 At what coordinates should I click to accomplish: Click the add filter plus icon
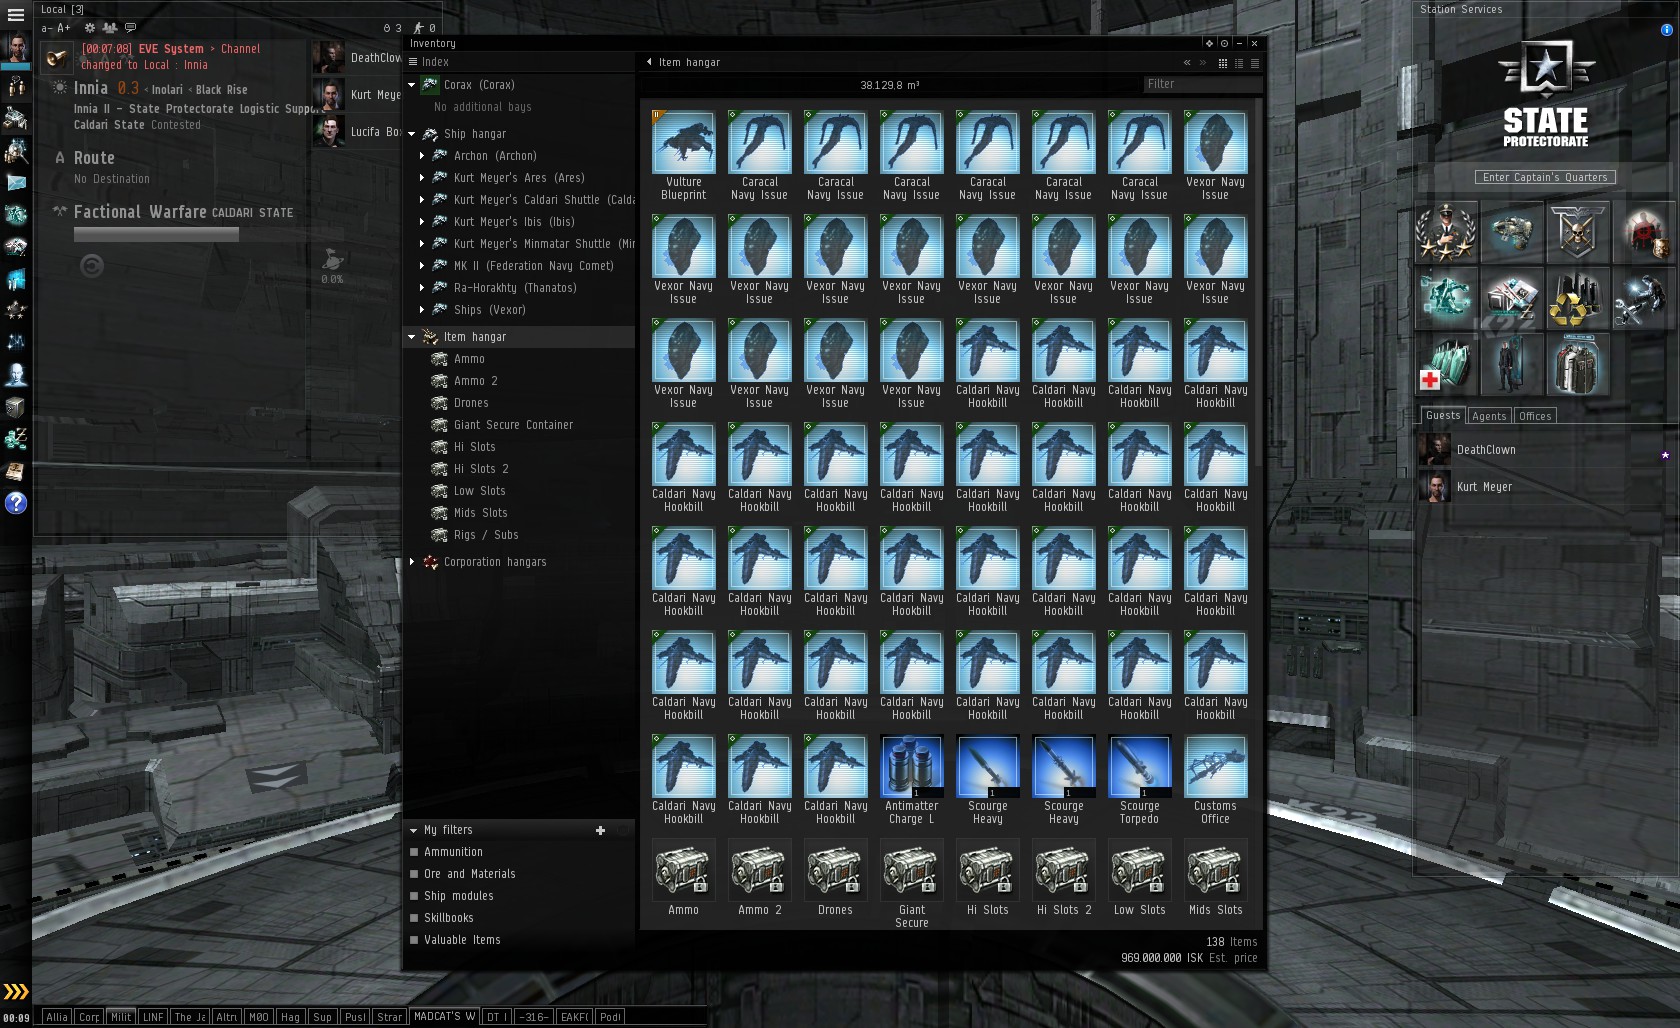click(x=600, y=830)
